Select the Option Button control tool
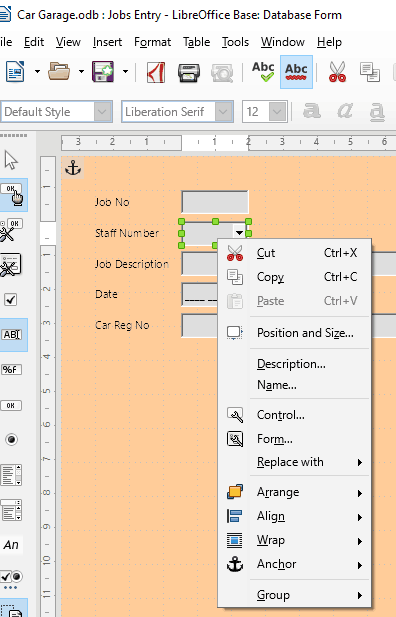The height and width of the screenshot is (617, 396). click(11, 439)
